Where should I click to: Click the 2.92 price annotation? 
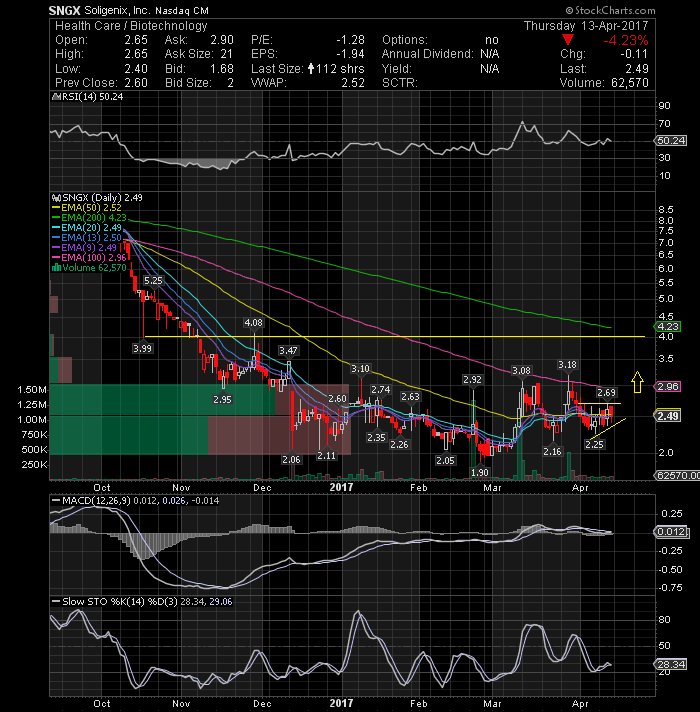pyautogui.click(x=472, y=379)
